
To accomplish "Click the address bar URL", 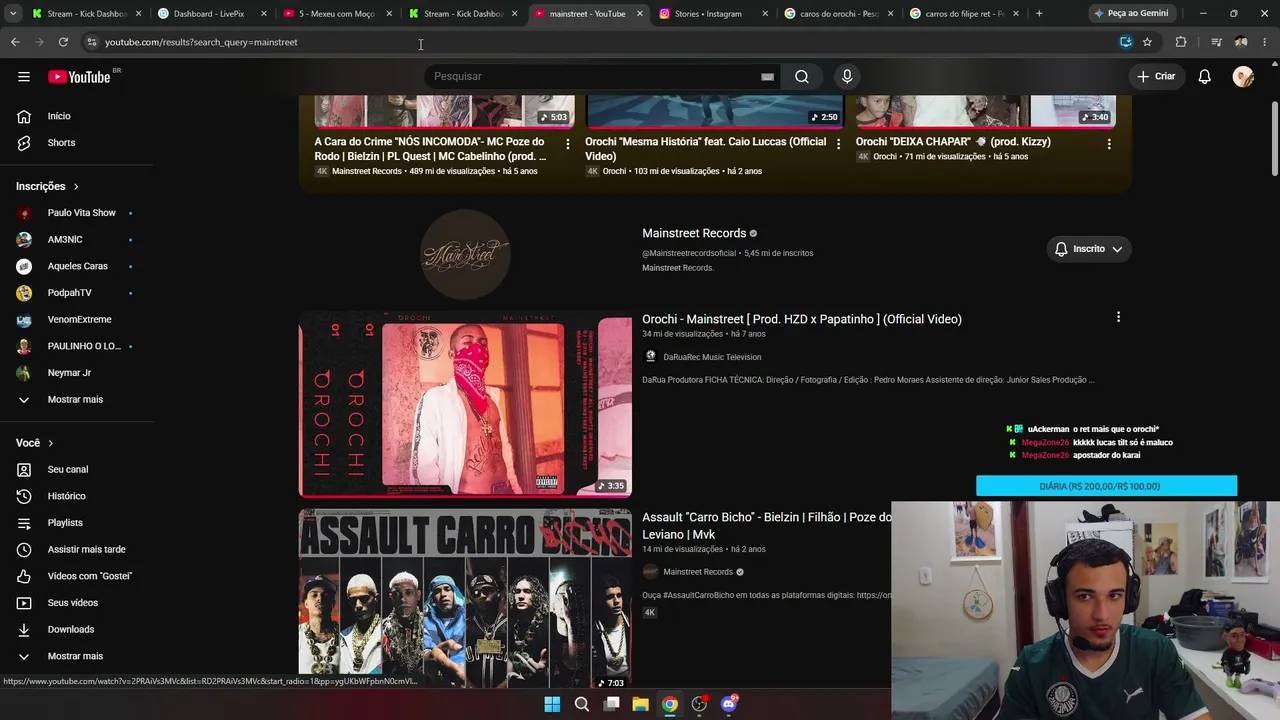I will tap(201, 42).
